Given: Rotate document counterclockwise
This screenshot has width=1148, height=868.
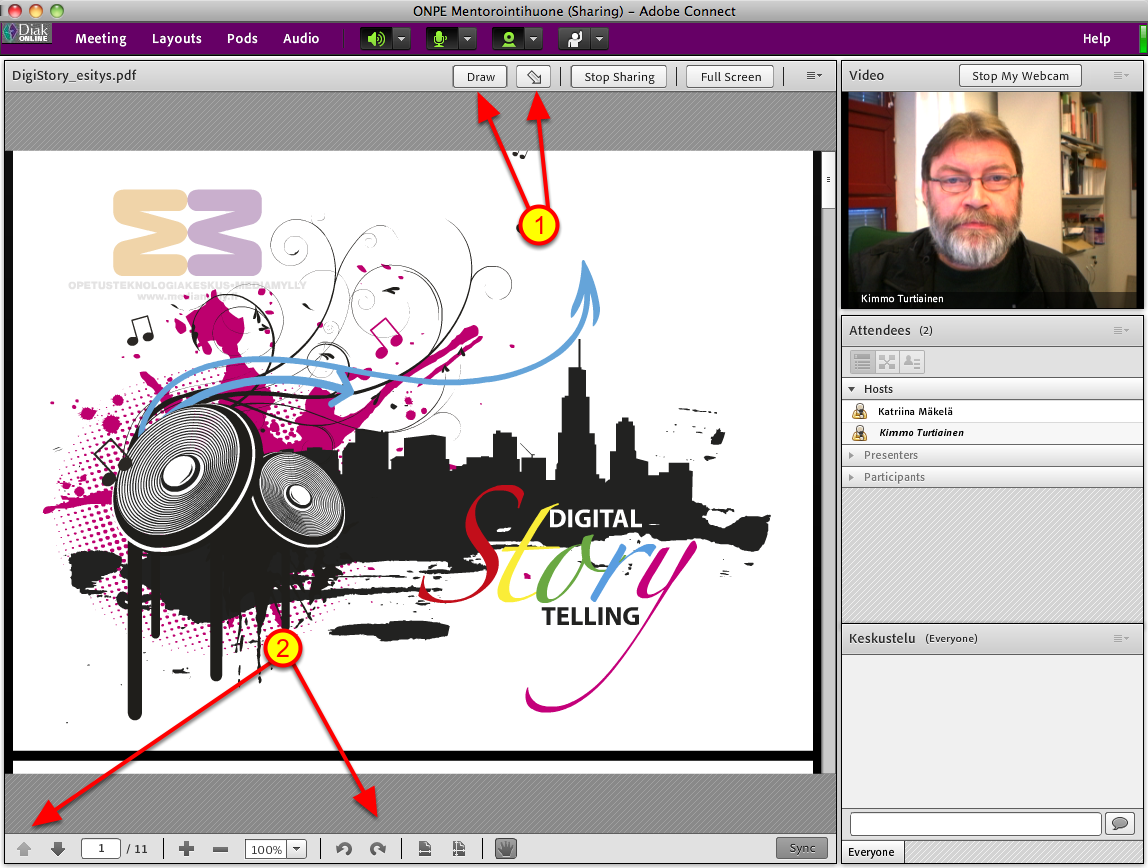Looking at the screenshot, I should point(343,849).
